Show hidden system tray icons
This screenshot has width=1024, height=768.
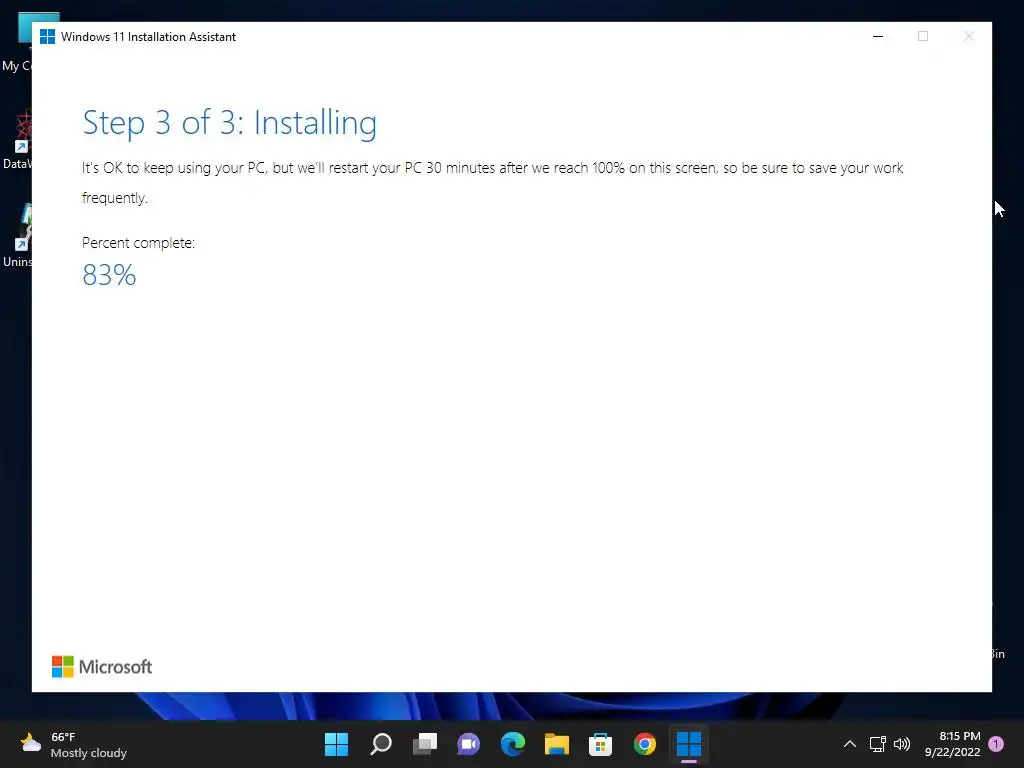850,744
